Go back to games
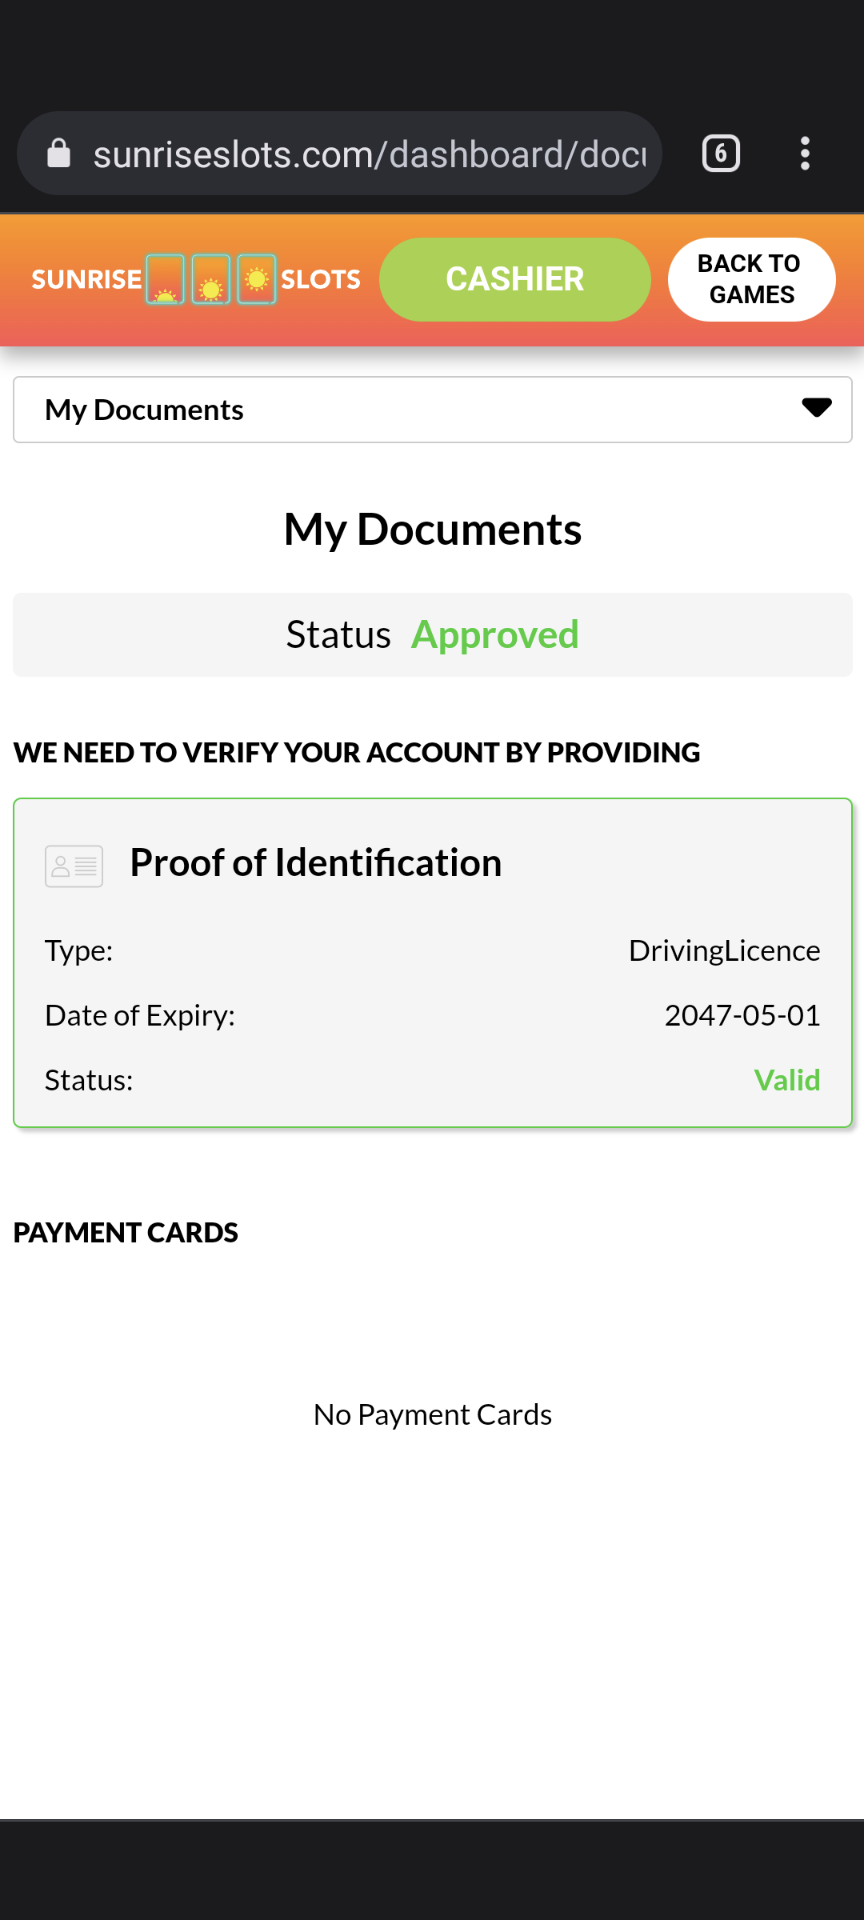The width and height of the screenshot is (864, 1920). point(752,279)
